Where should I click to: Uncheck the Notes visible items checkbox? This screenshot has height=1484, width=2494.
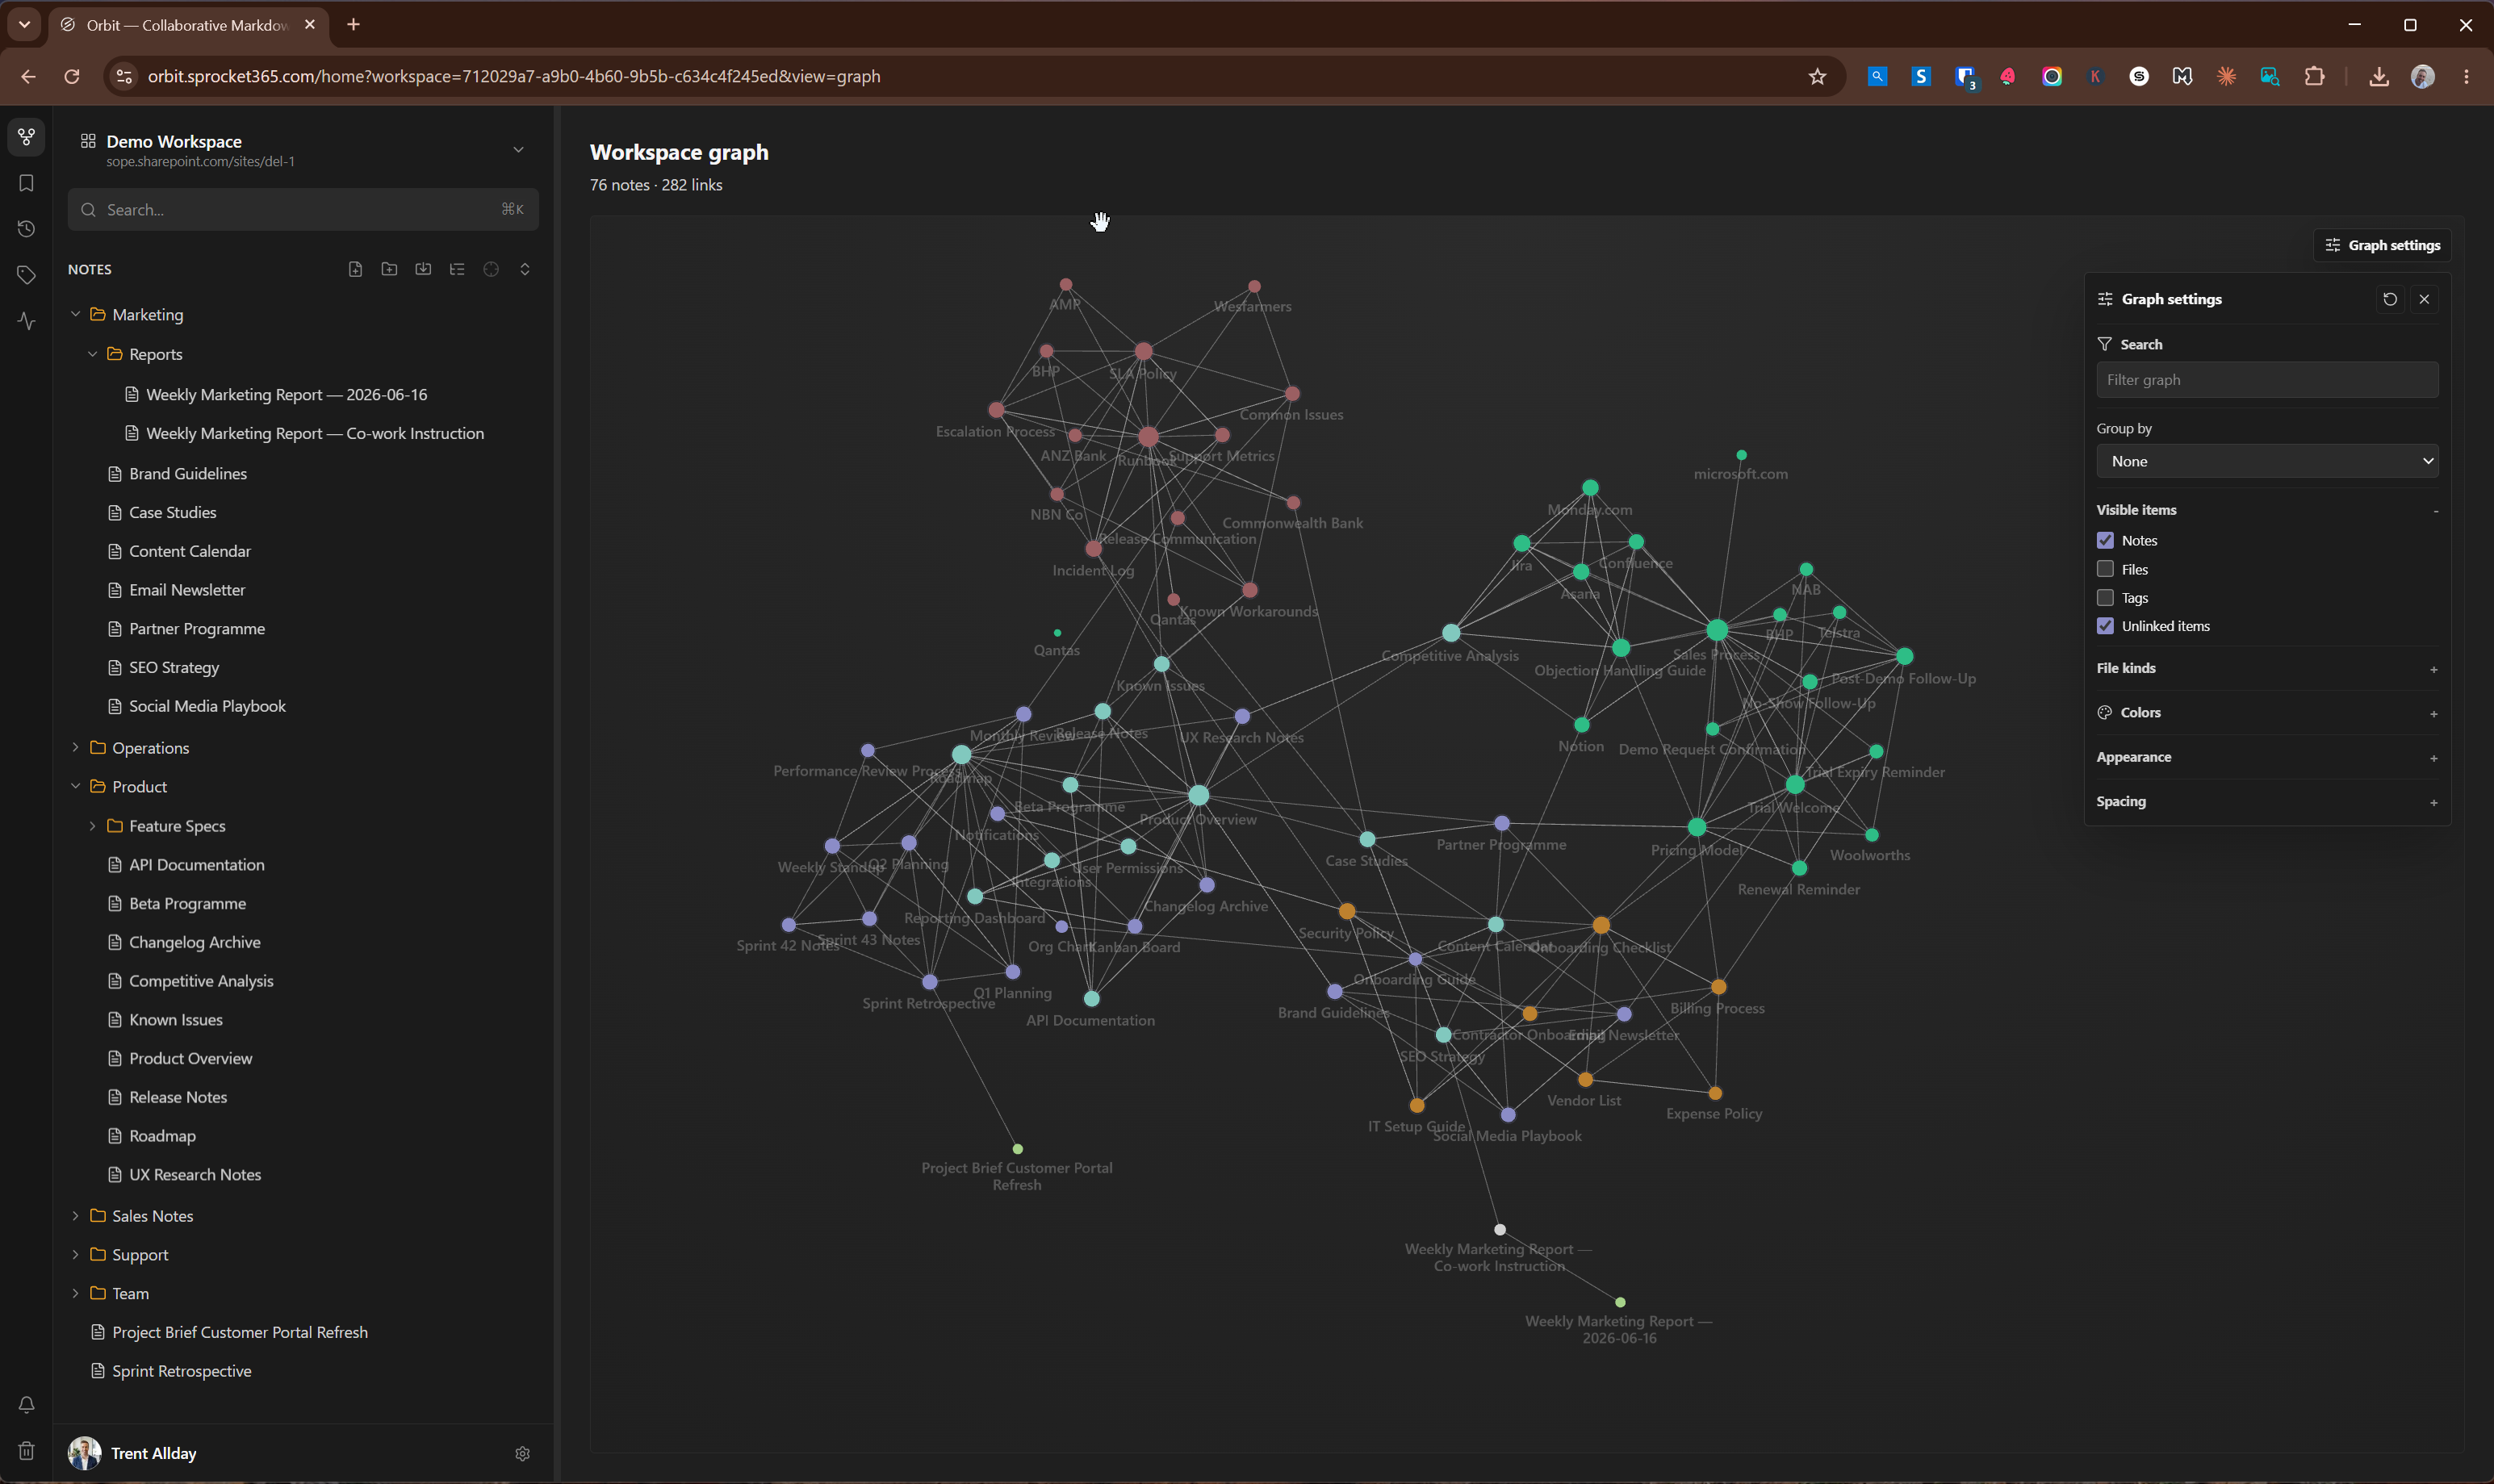click(x=2105, y=540)
